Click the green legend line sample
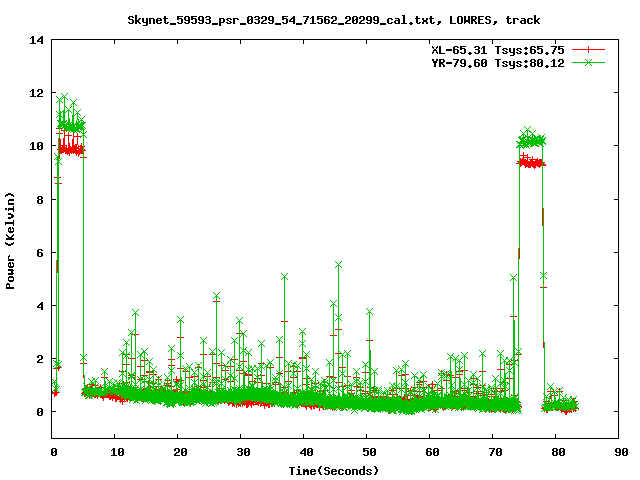This screenshot has height=480, width=640. pos(588,62)
